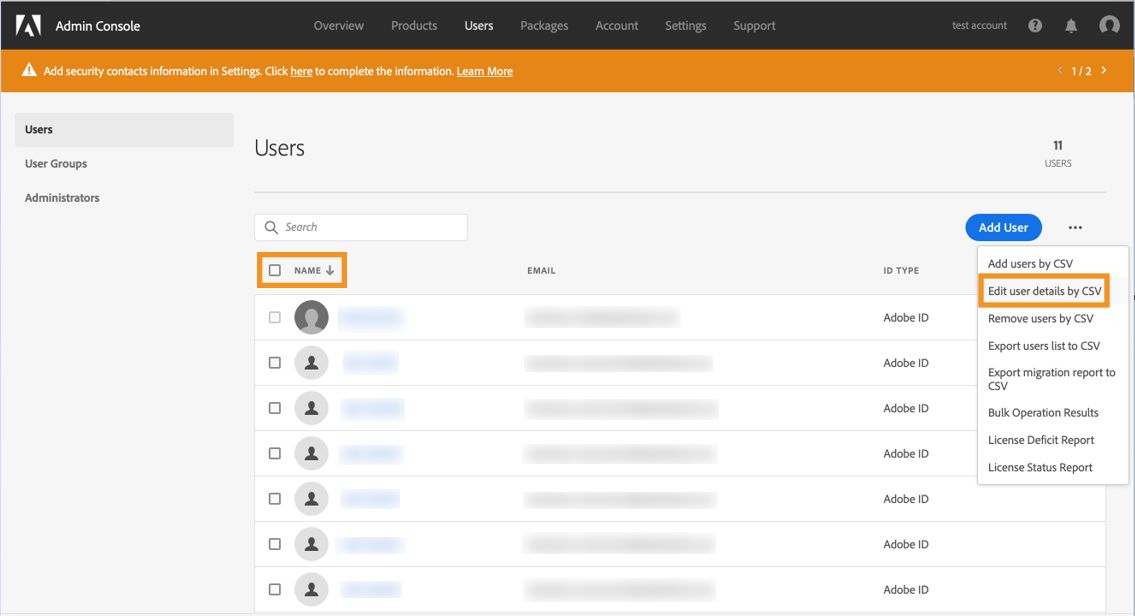
Task: Open the Account tab
Action: [x=617, y=25]
